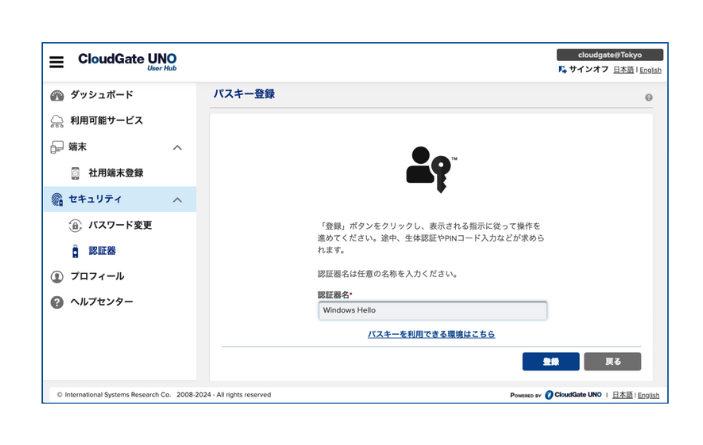Click the 社用端末登録 phone icon
The image size is (703, 445).
pos(75,173)
